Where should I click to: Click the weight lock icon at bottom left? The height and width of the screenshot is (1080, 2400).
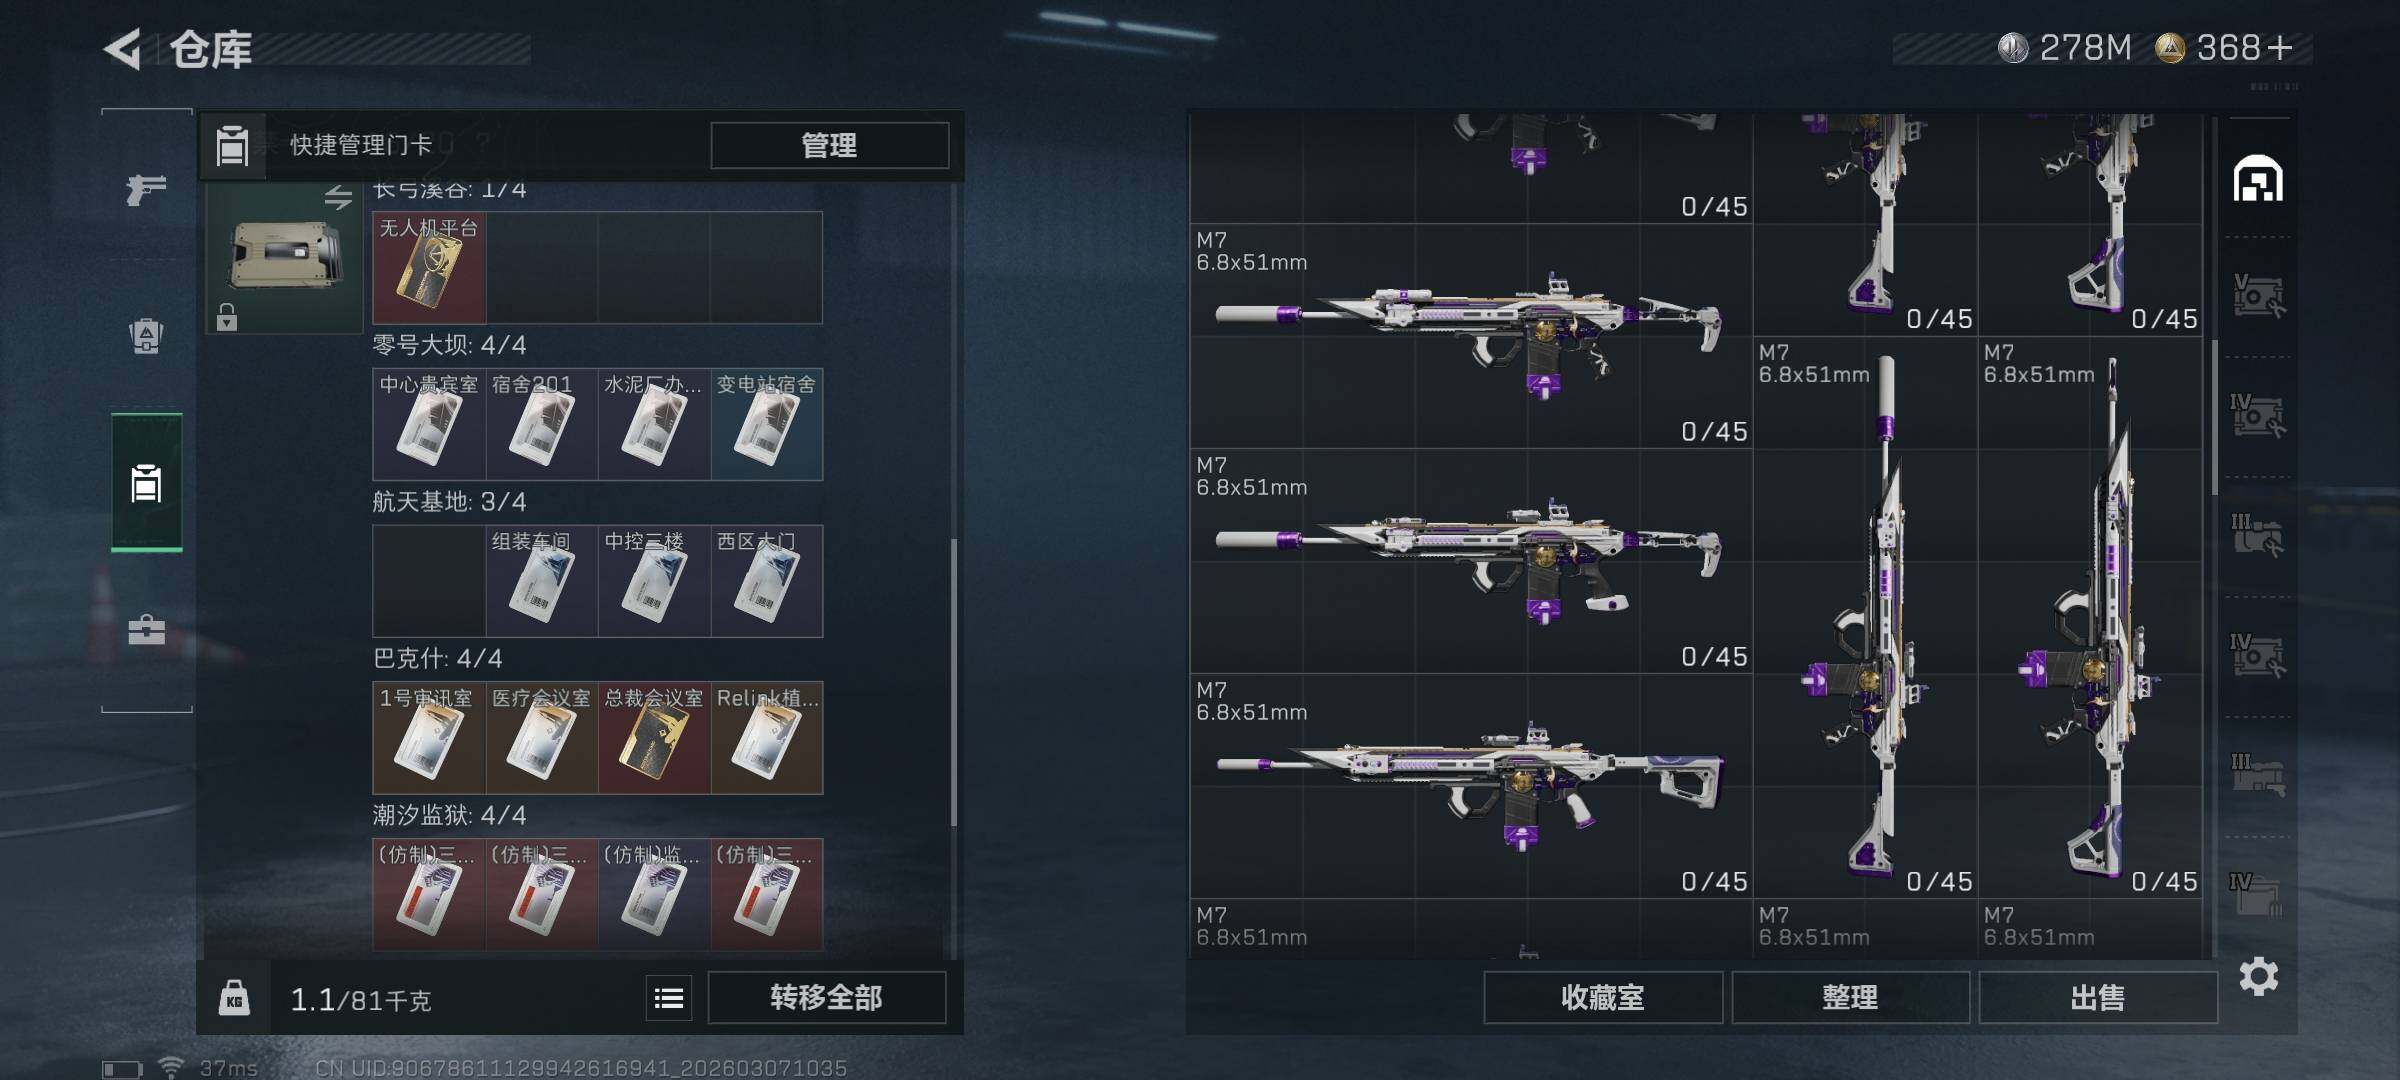point(234,998)
